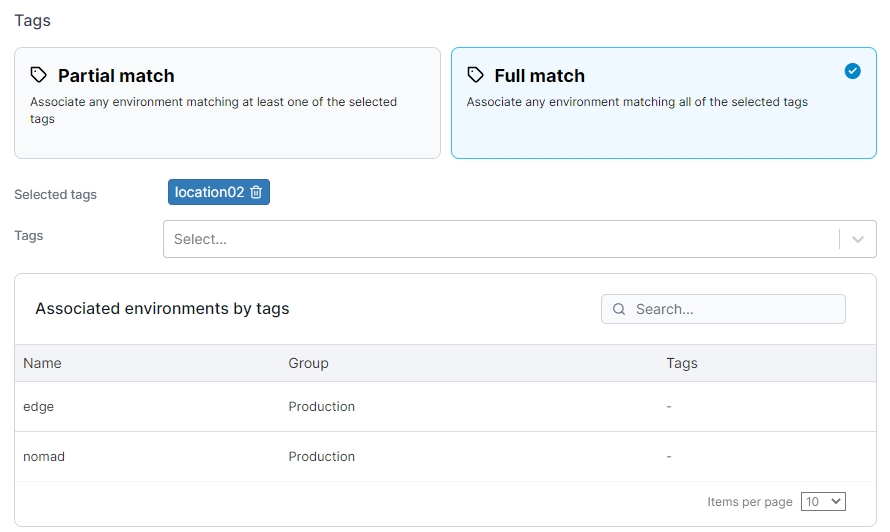The width and height of the screenshot is (890, 532).
Task: Click Production group in the nomad row
Action: (x=321, y=456)
